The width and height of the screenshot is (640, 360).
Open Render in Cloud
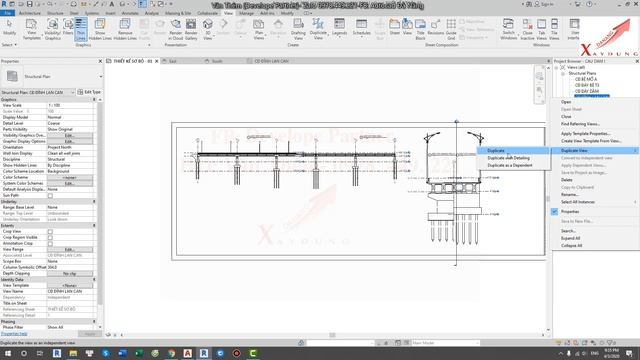(176, 29)
